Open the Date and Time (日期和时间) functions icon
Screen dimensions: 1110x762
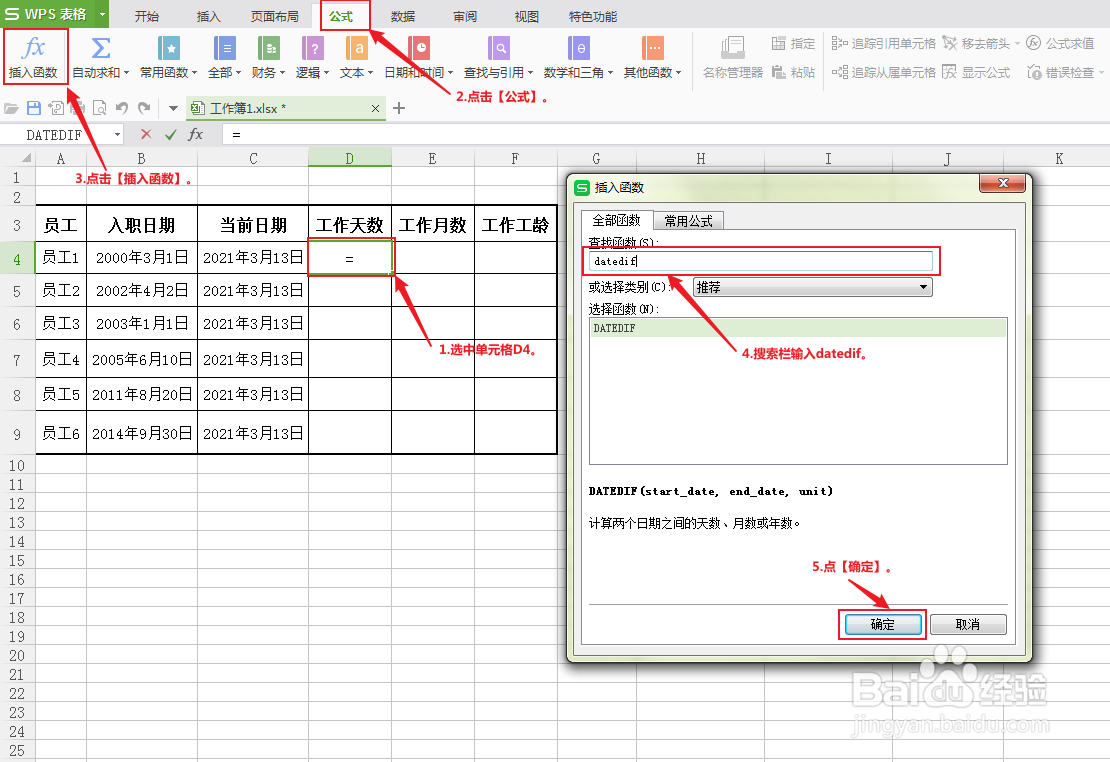tap(418, 48)
